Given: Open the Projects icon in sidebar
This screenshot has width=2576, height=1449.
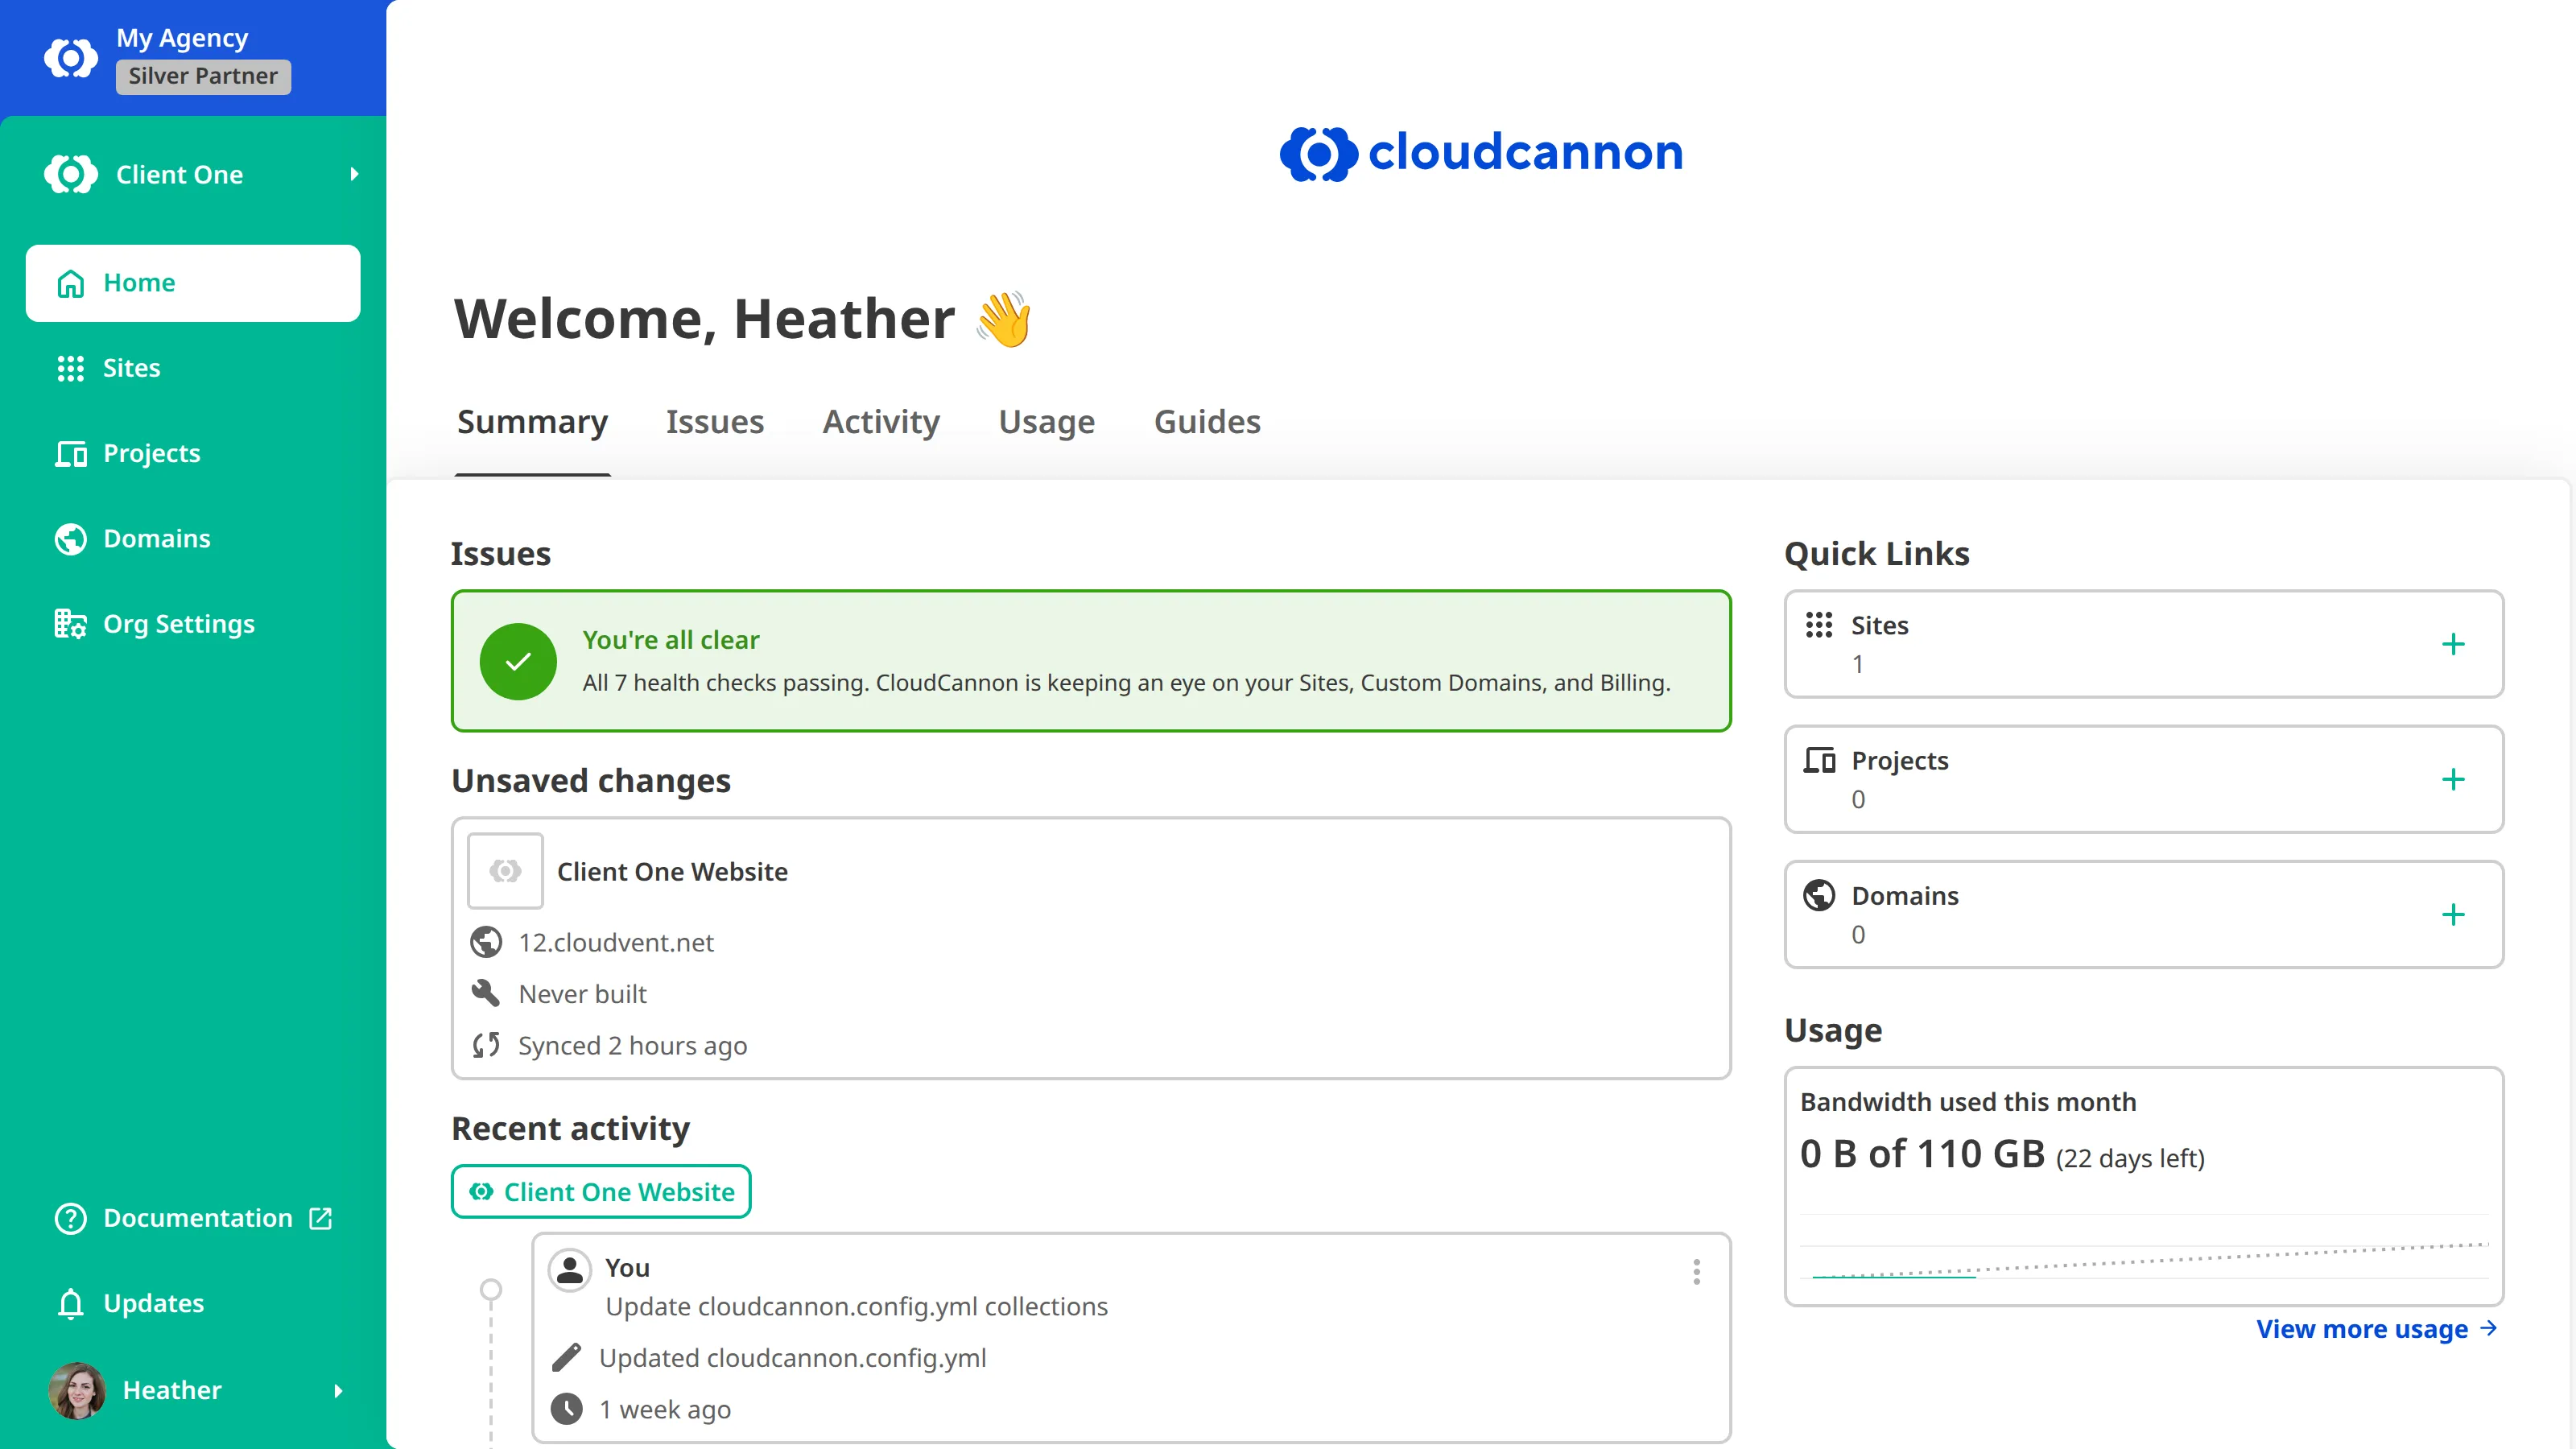Looking at the screenshot, I should (x=70, y=453).
